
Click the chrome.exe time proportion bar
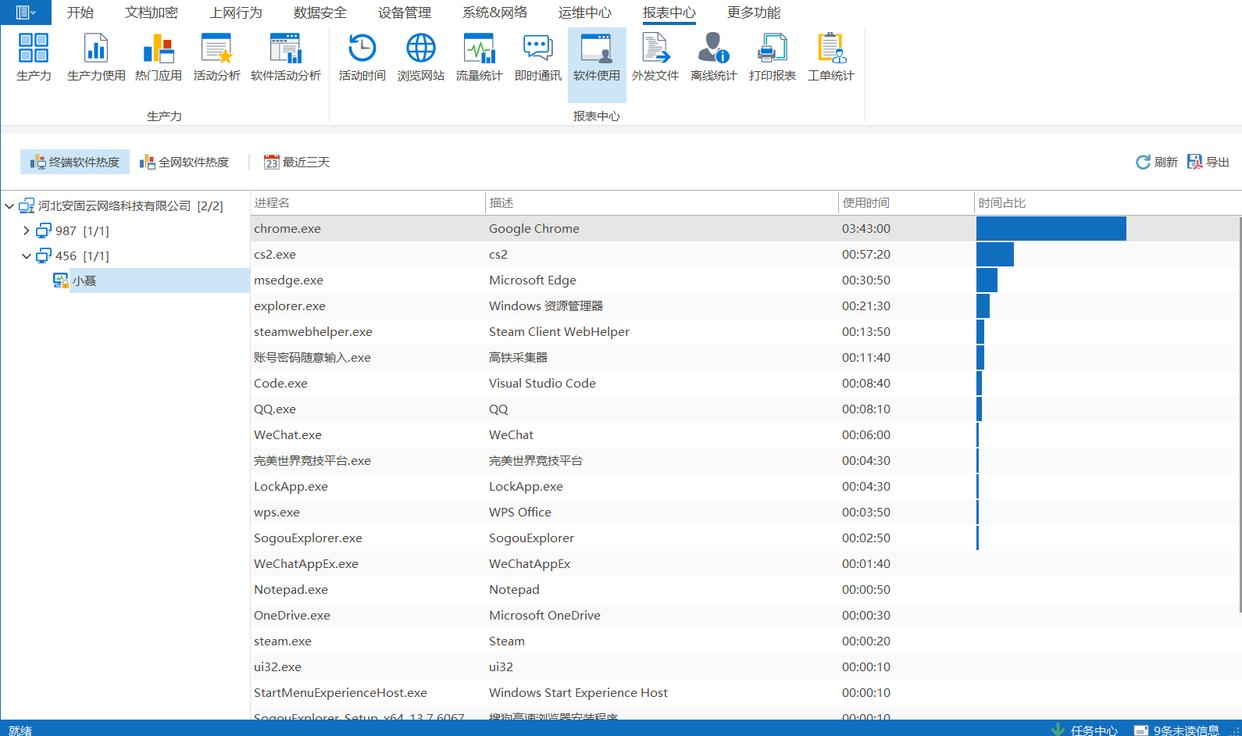tap(1050, 229)
